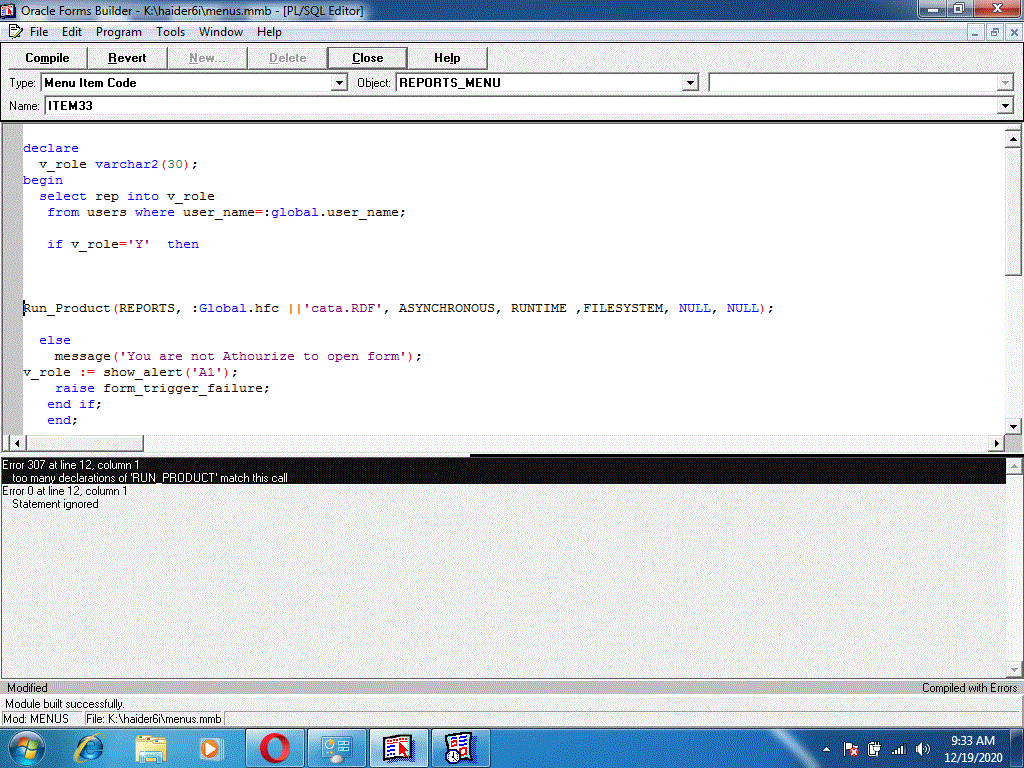The image size is (1024, 768).
Task: Open the Program menu
Action: 119,32
